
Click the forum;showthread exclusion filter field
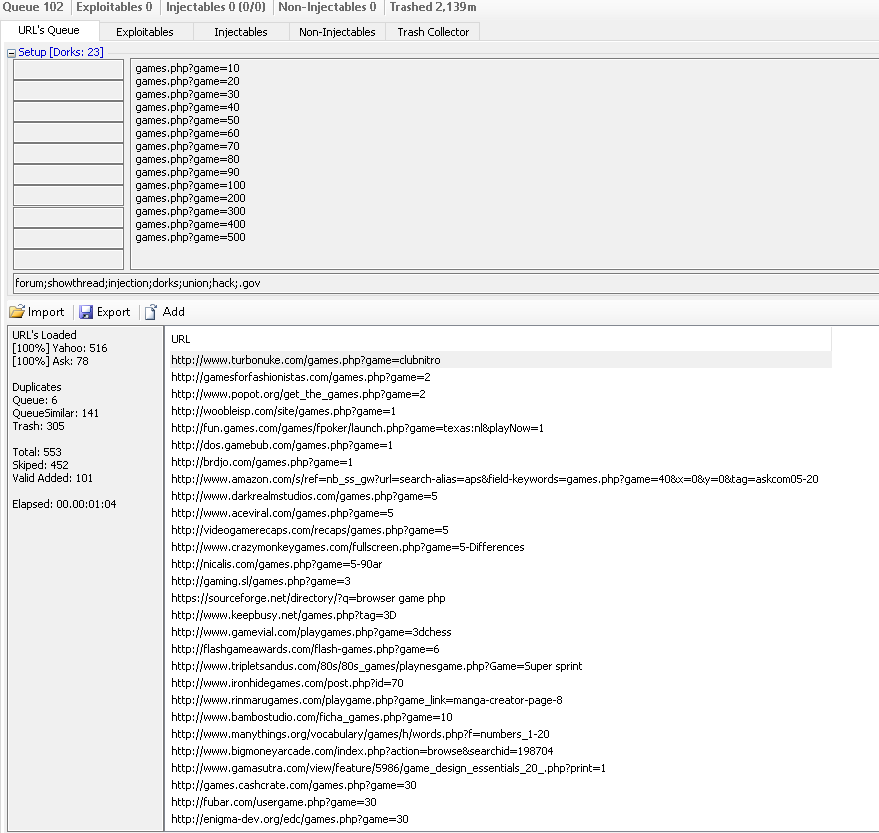446,283
